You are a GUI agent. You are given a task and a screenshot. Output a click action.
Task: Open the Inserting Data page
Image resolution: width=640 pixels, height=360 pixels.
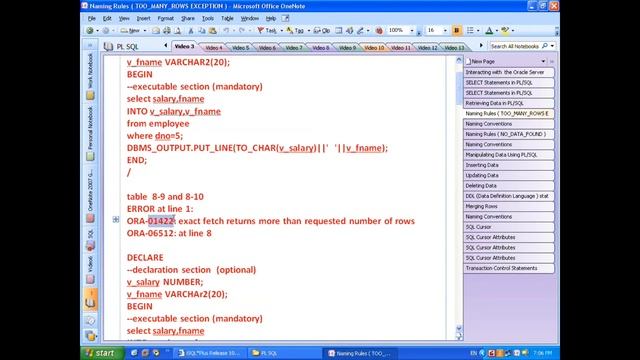[509, 165]
